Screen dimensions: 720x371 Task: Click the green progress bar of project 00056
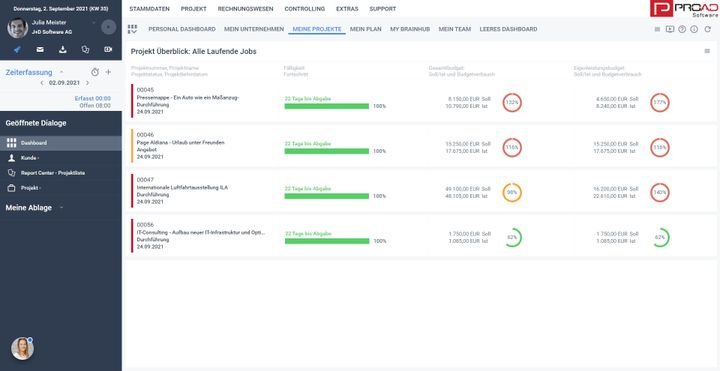coord(326,241)
